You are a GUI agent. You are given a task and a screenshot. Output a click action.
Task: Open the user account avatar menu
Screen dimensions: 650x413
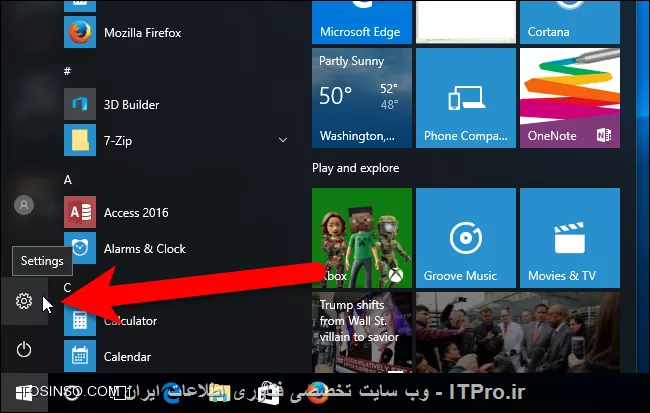point(24,205)
